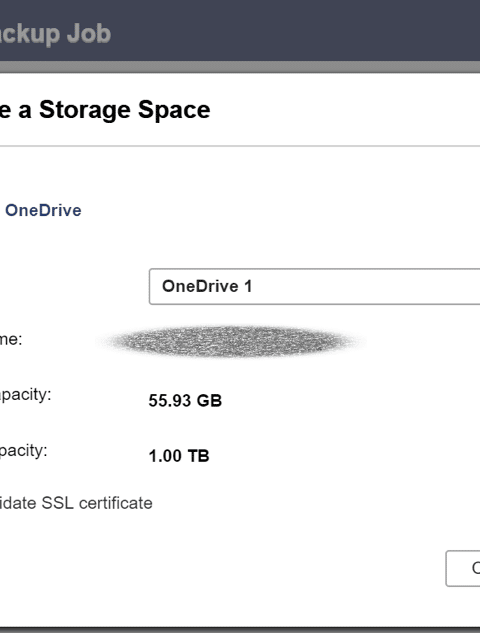Click the OneDrive 1 name input field
The image size is (480, 633).
click(x=314, y=286)
